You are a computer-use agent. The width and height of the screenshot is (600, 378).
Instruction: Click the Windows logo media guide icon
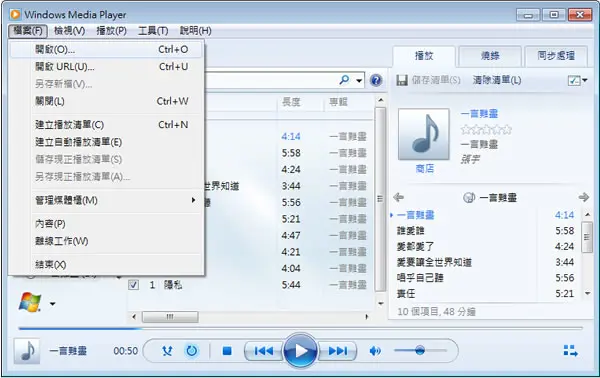30,302
